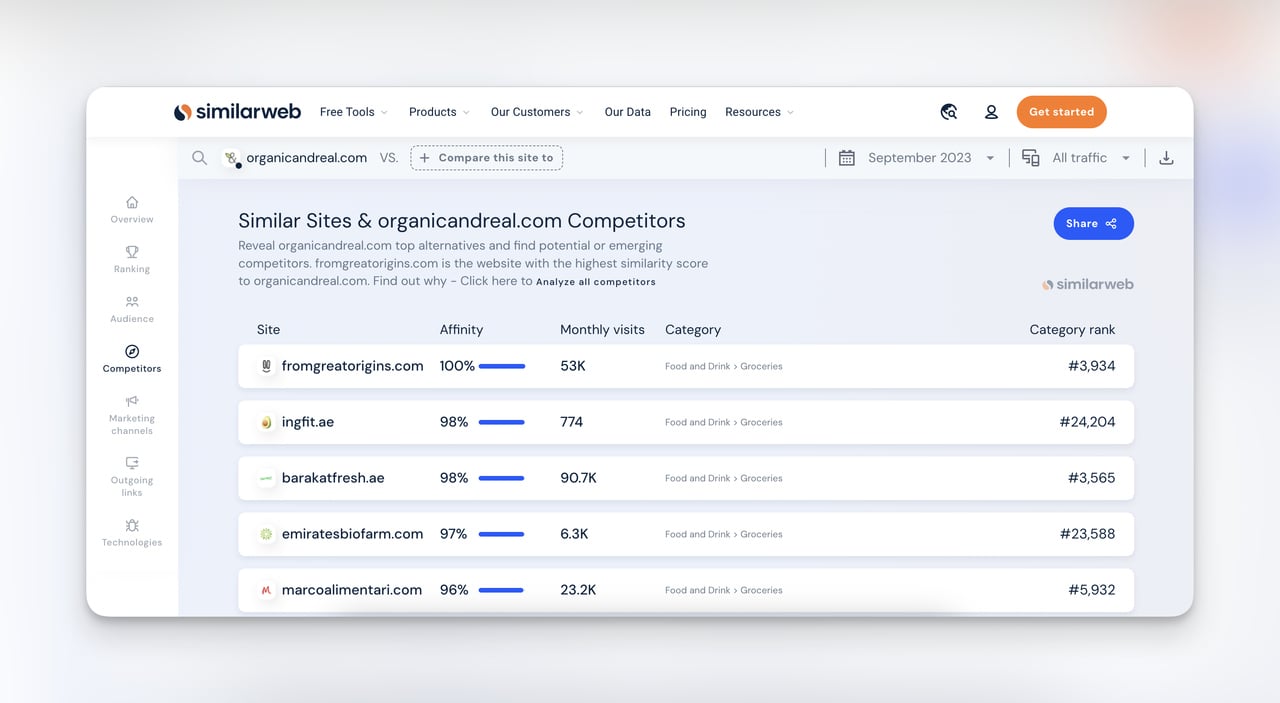Open the globe search icon in the header

click(x=949, y=112)
